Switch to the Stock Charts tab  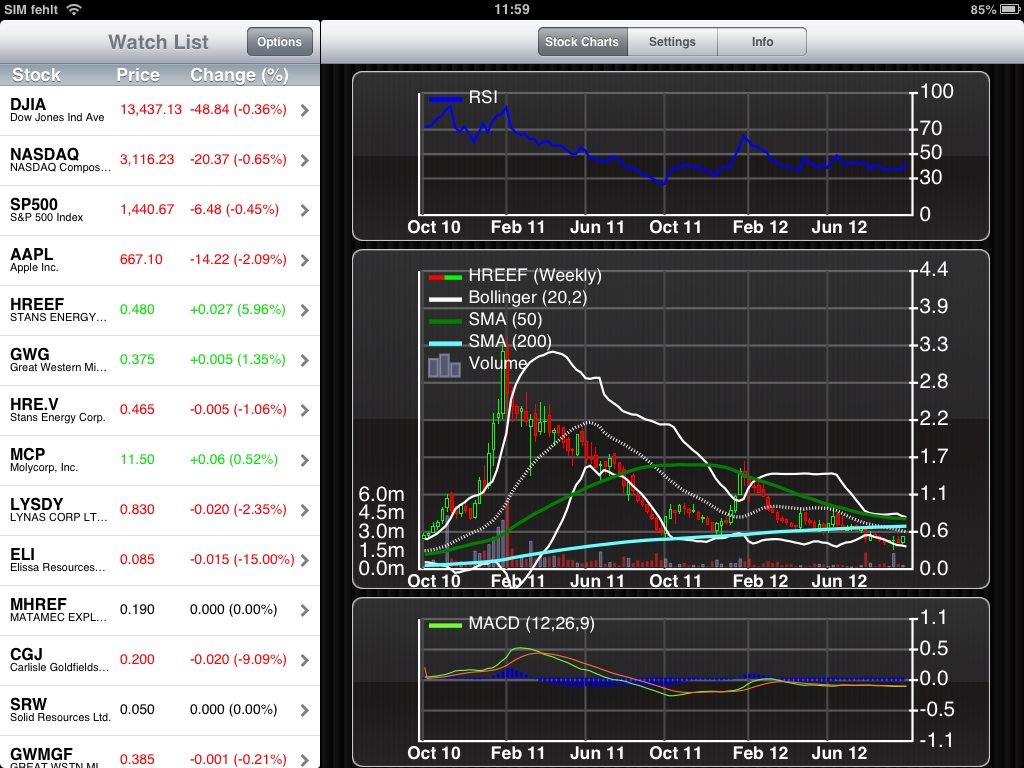(582, 42)
